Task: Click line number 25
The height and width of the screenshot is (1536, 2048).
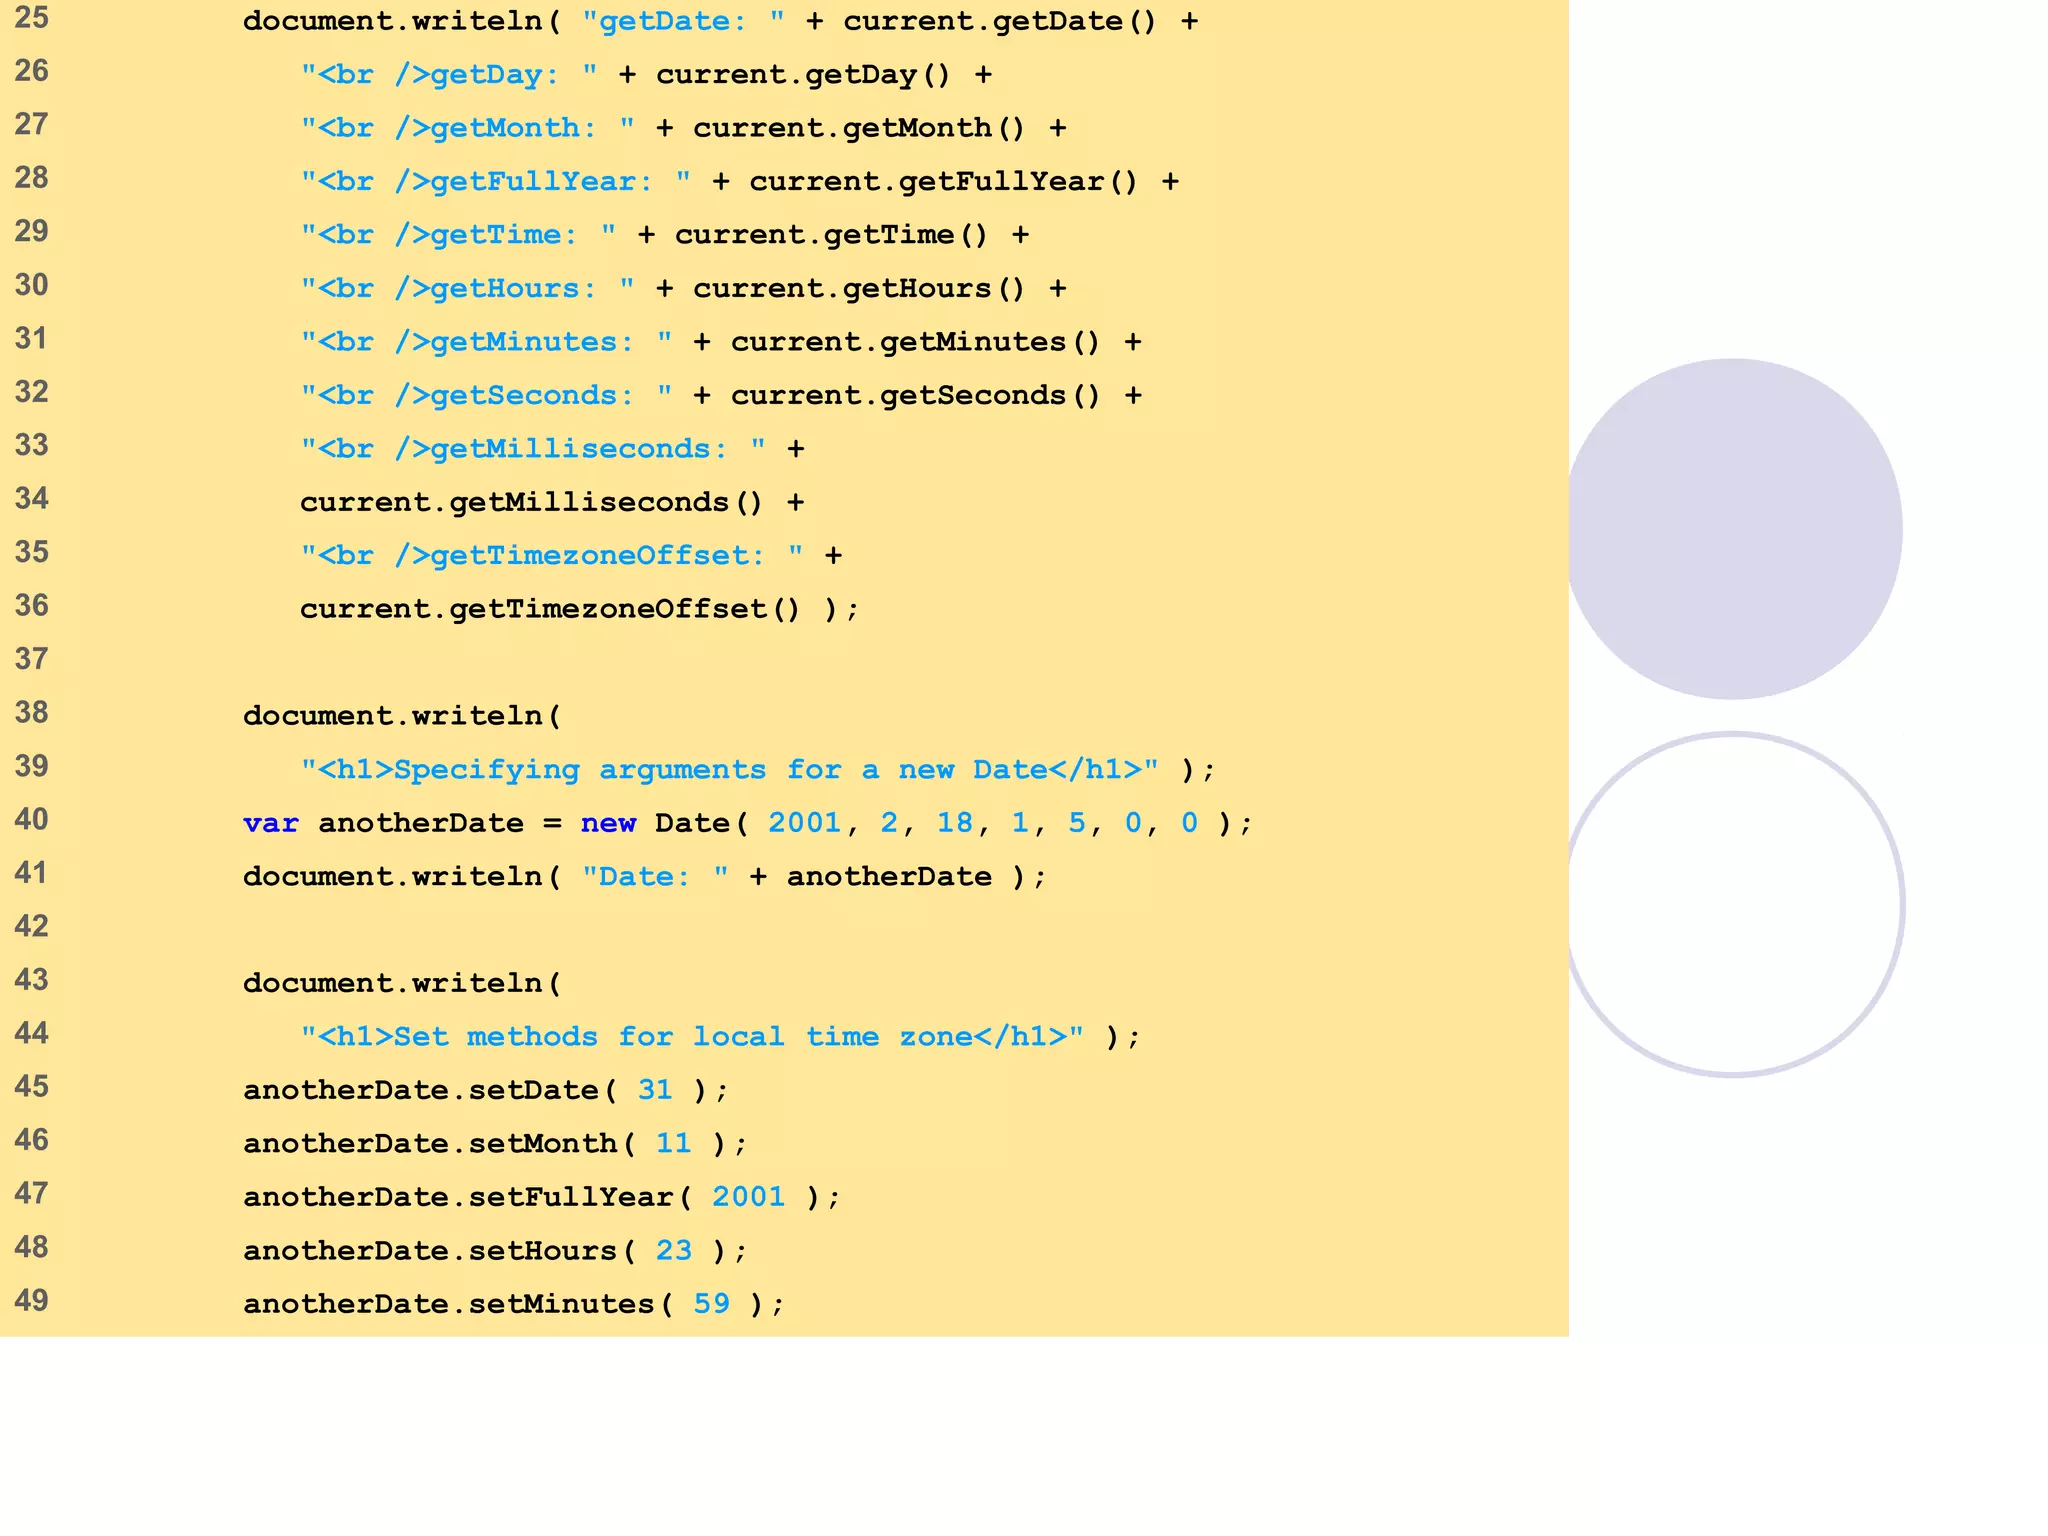Action: tap(32, 18)
